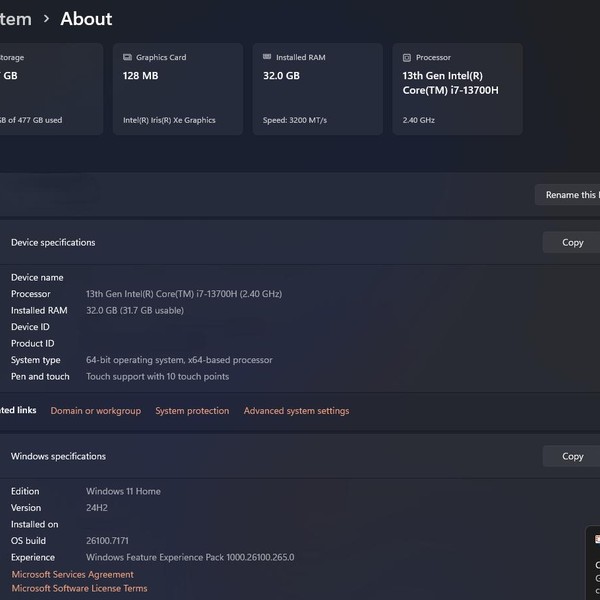Copy the Device specifications
The image size is (600, 600).
click(572, 242)
